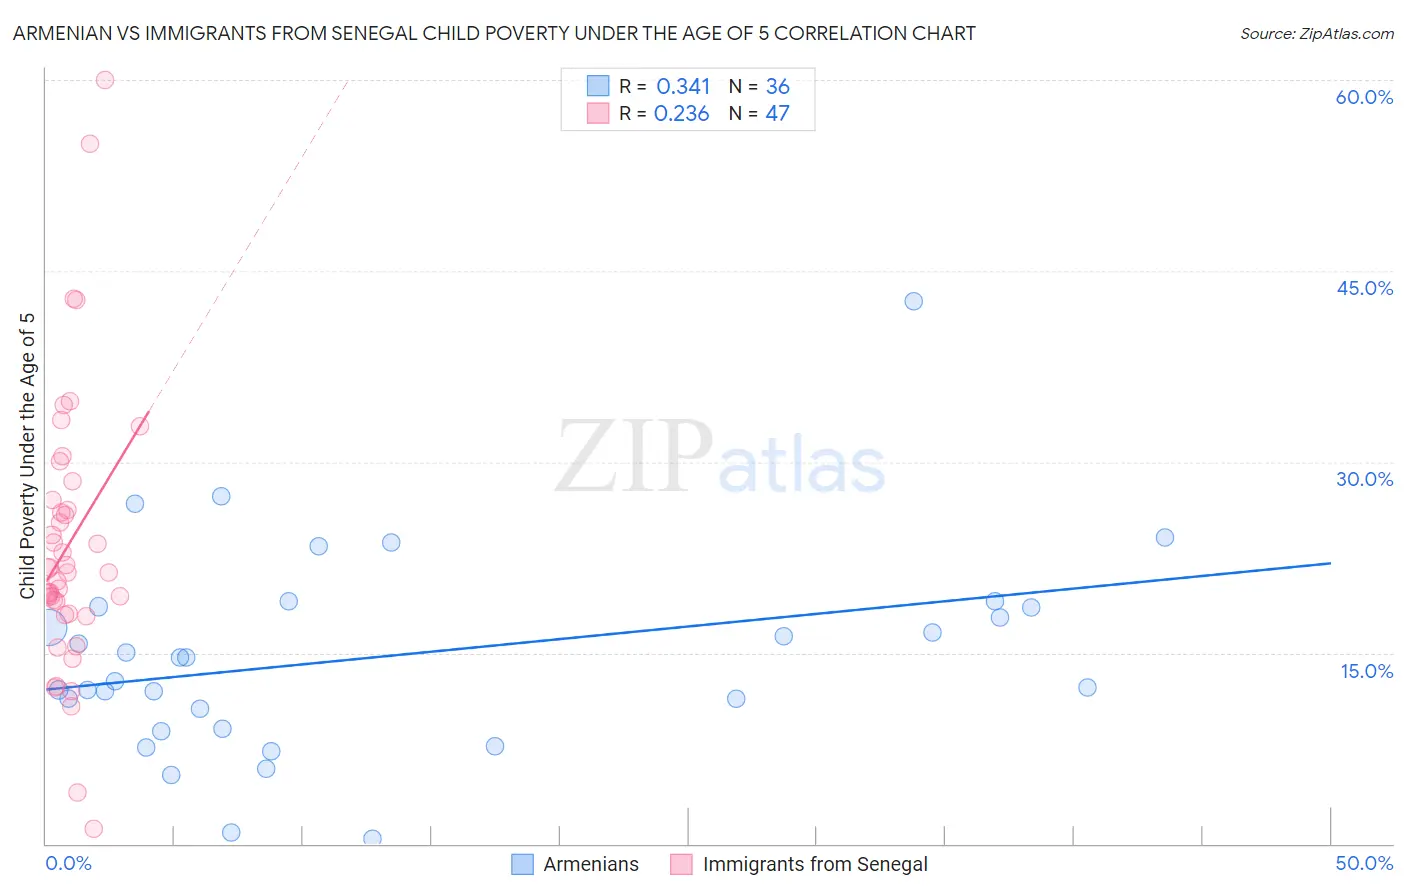Click the blue Armenians legend swatch at bottom
1406x892 pixels.
coord(522,864)
